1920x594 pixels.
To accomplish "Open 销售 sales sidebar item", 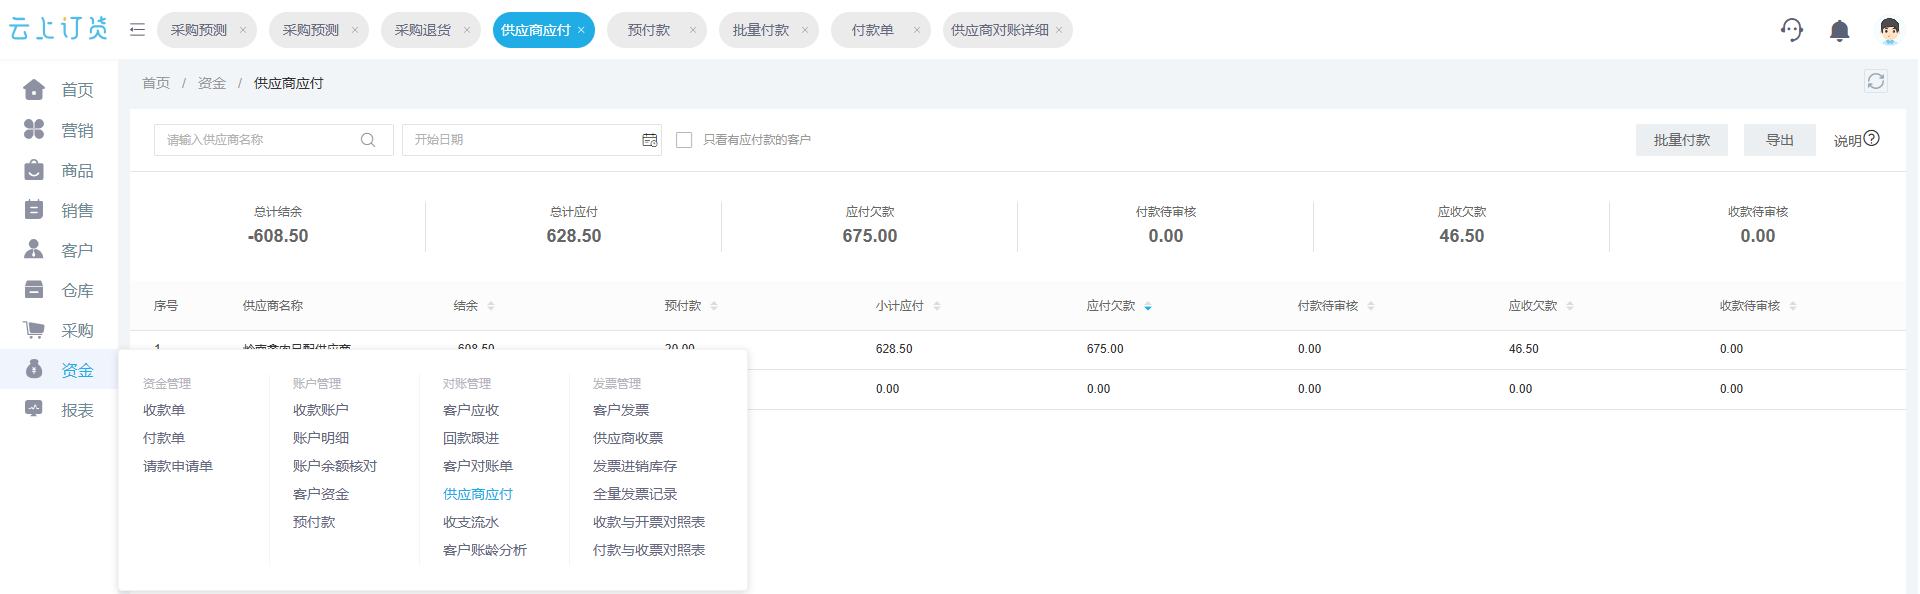I will [x=58, y=210].
